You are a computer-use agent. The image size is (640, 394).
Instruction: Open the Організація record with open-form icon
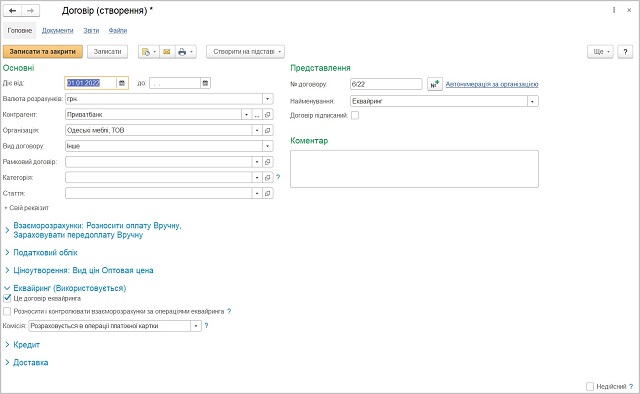[x=268, y=130]
